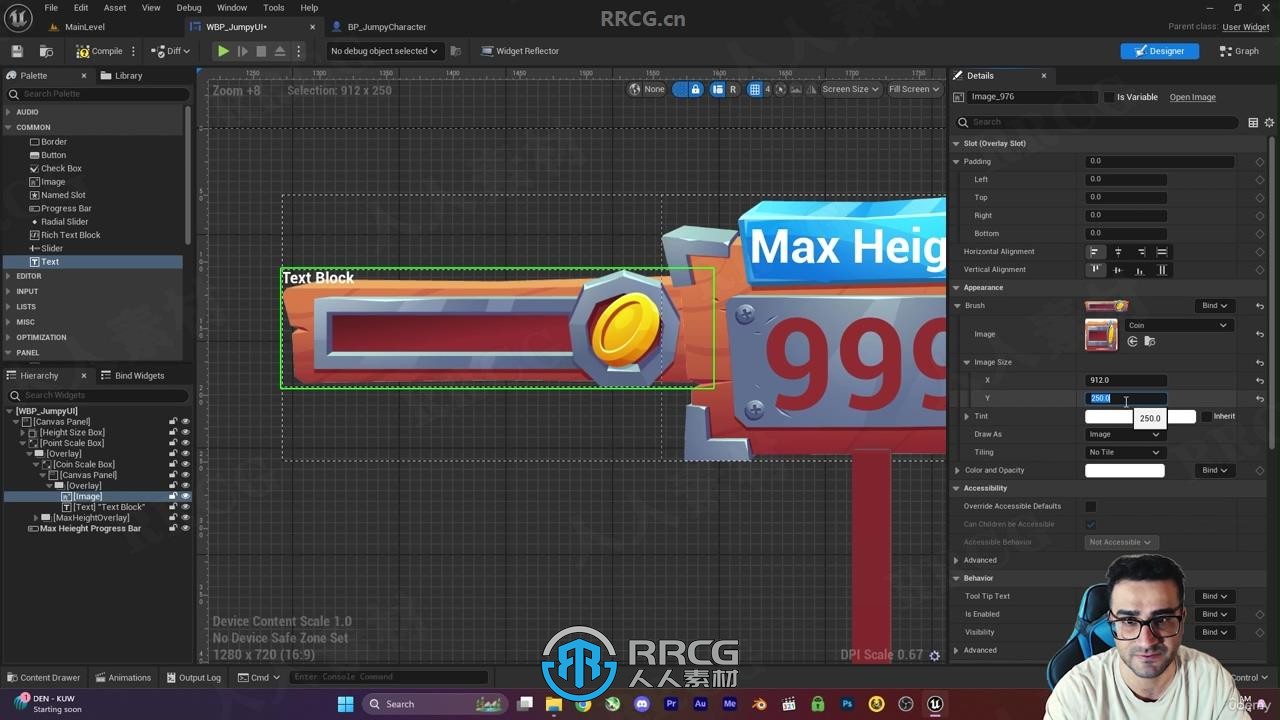The height and width of the screenshot is (720, 1280).
Task: Open the Debug menu
Action: pos(189,8)
